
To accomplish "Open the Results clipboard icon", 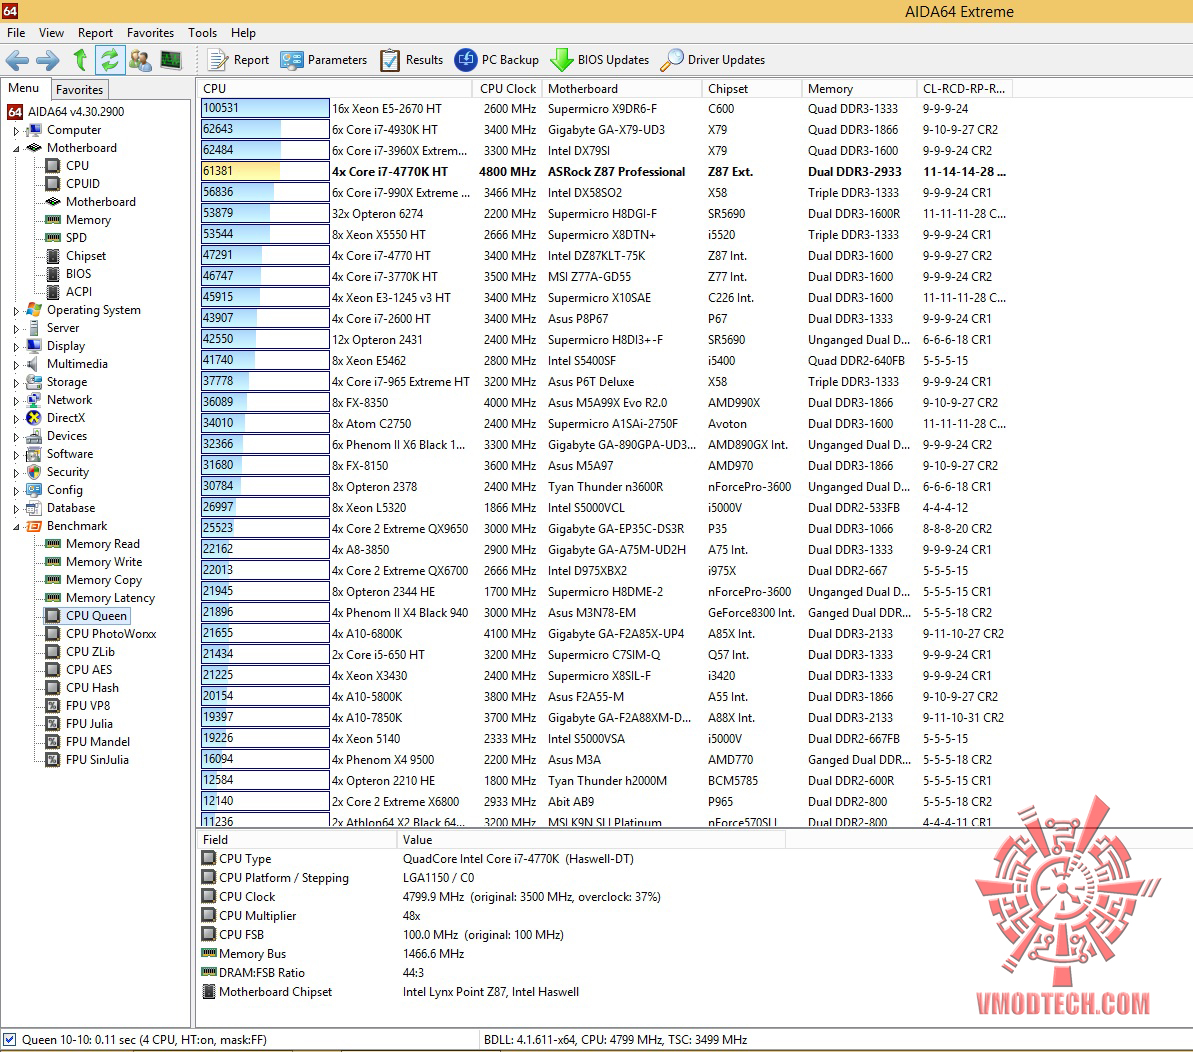I will click(x=390, y=59).
